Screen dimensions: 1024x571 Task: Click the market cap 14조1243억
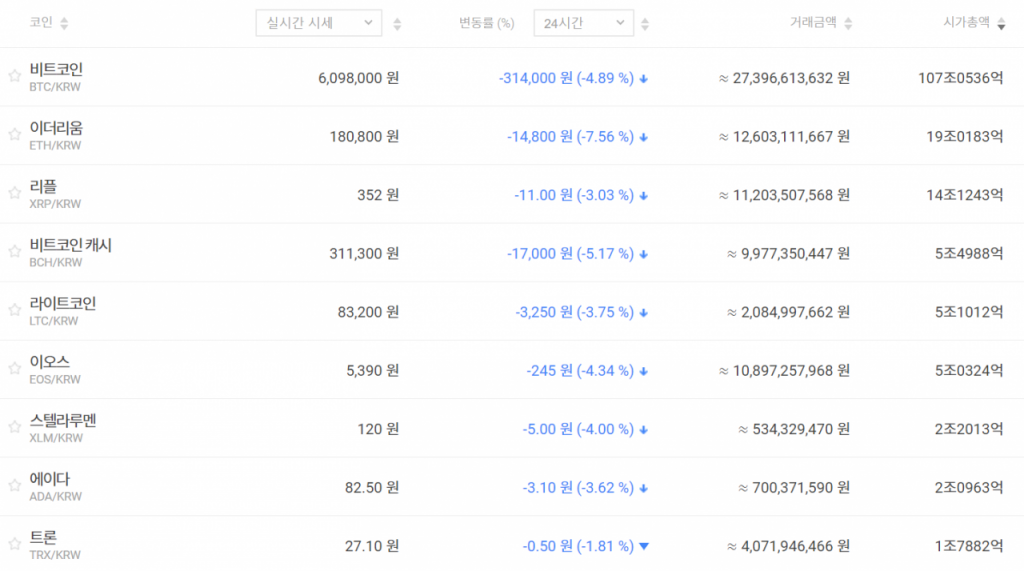[965, 195]
